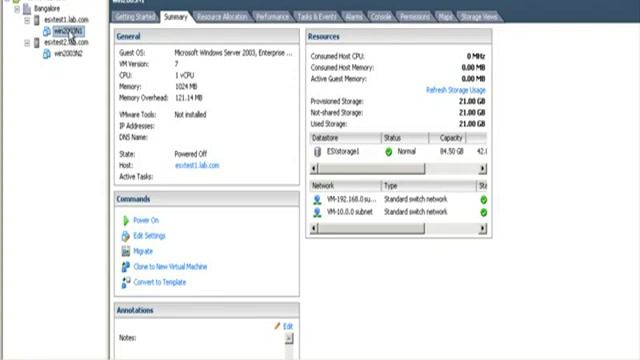Click the VM-10.0.0 subnet network icon
Viewport: 640px width, 360px height.
[317, 212]
